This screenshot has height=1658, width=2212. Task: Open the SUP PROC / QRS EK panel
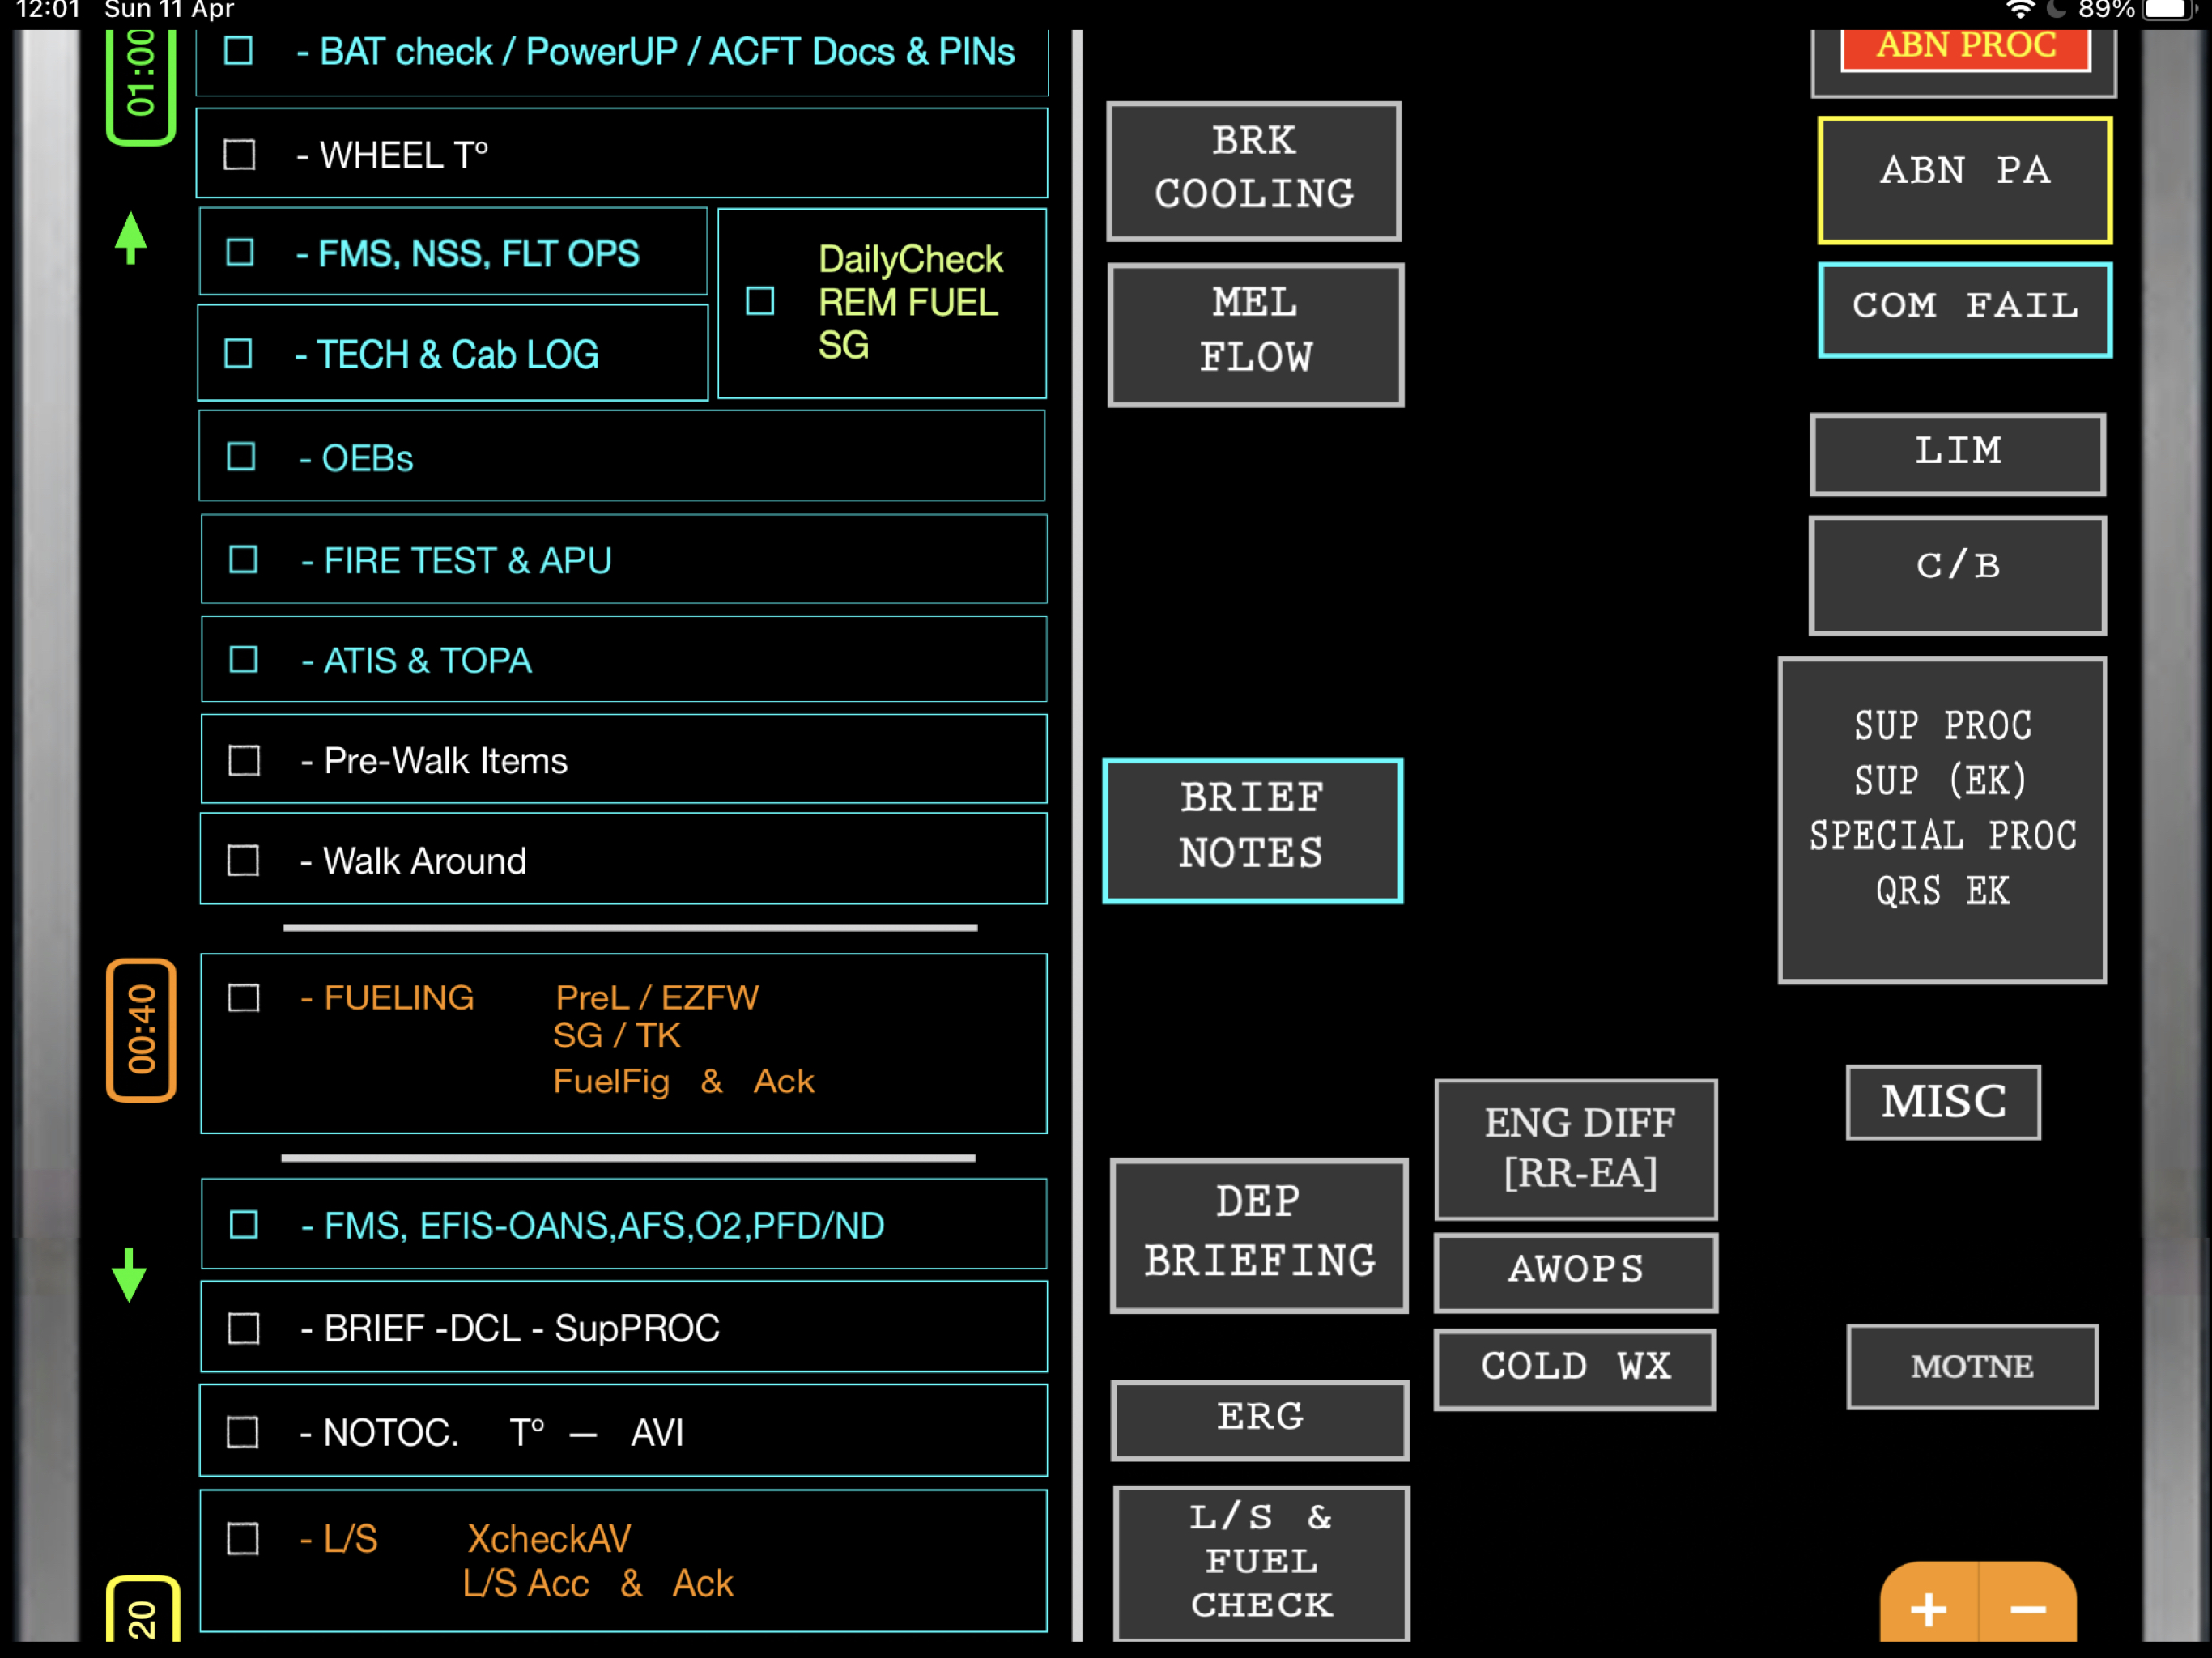(1943, 820)
